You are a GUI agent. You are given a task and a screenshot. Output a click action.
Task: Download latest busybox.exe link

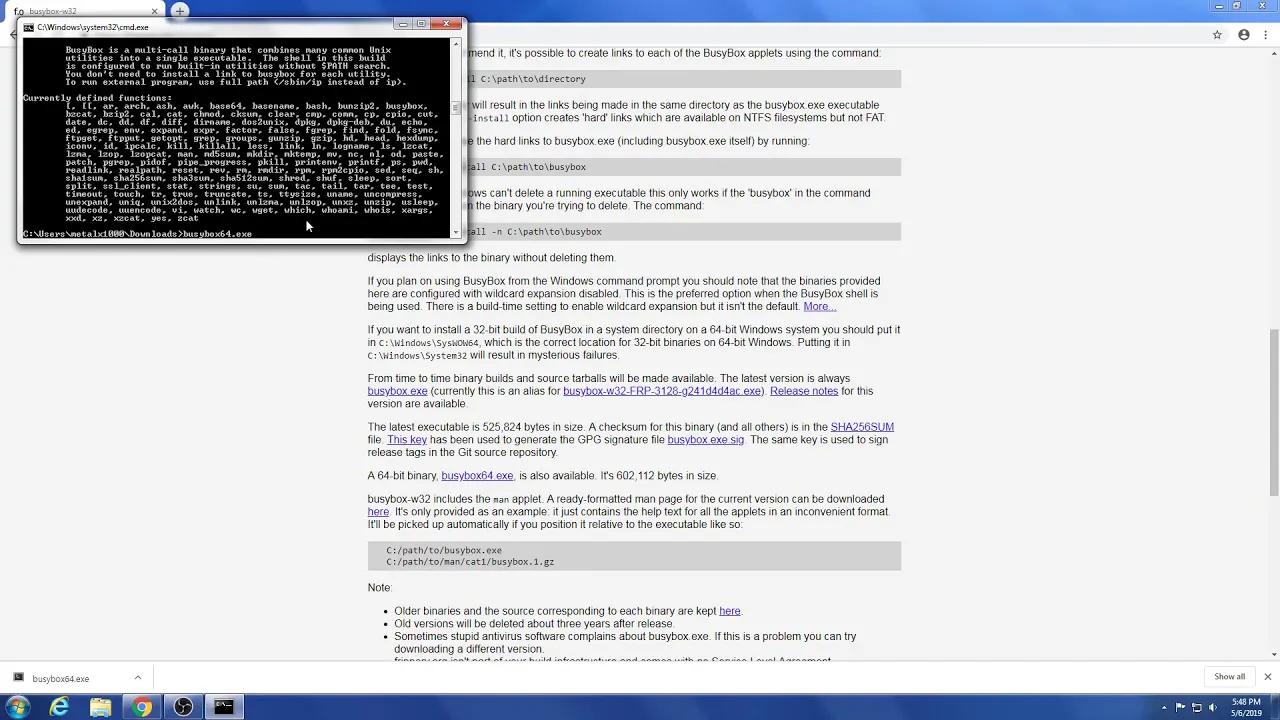point(397,391)
